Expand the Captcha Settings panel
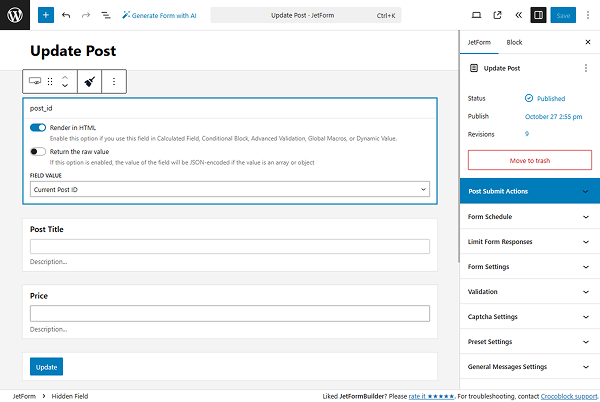This screenshot has height=402, width=600. (x=530, y=317)
